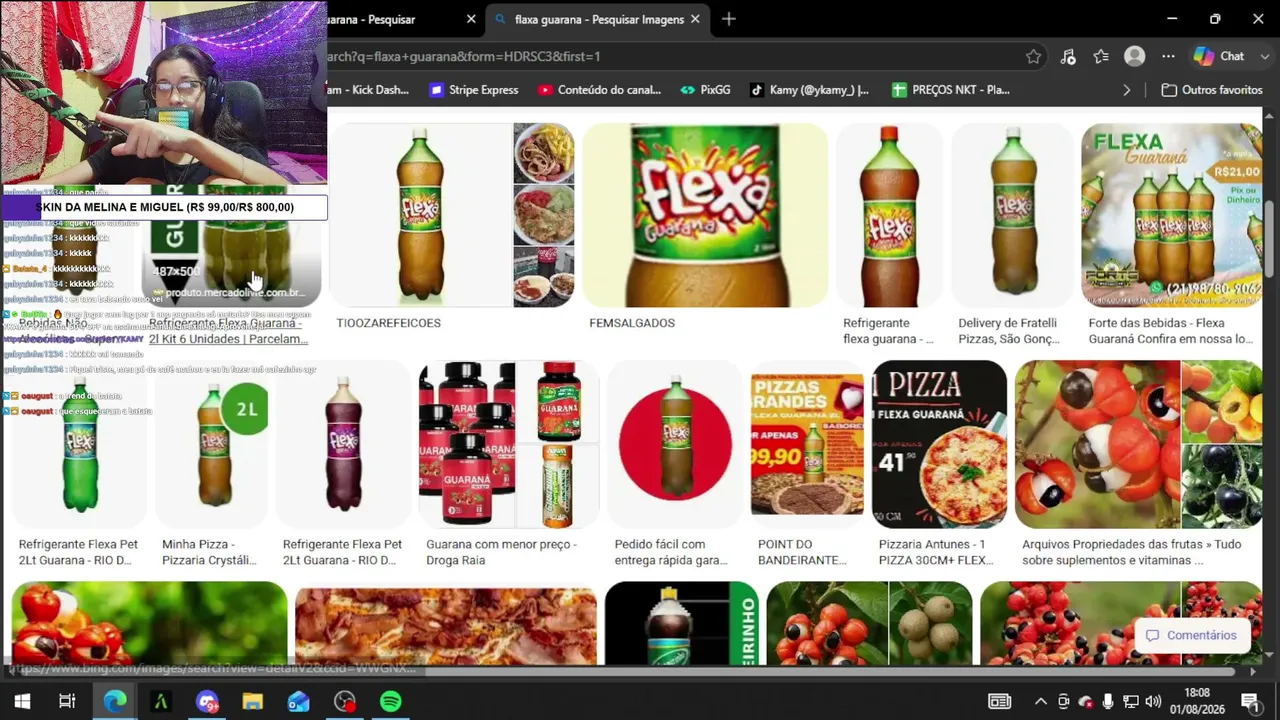Show hidden system tray icons
Image resolution: width=1280 pixels, height=720 pixels.
[x=1040, y=701]
